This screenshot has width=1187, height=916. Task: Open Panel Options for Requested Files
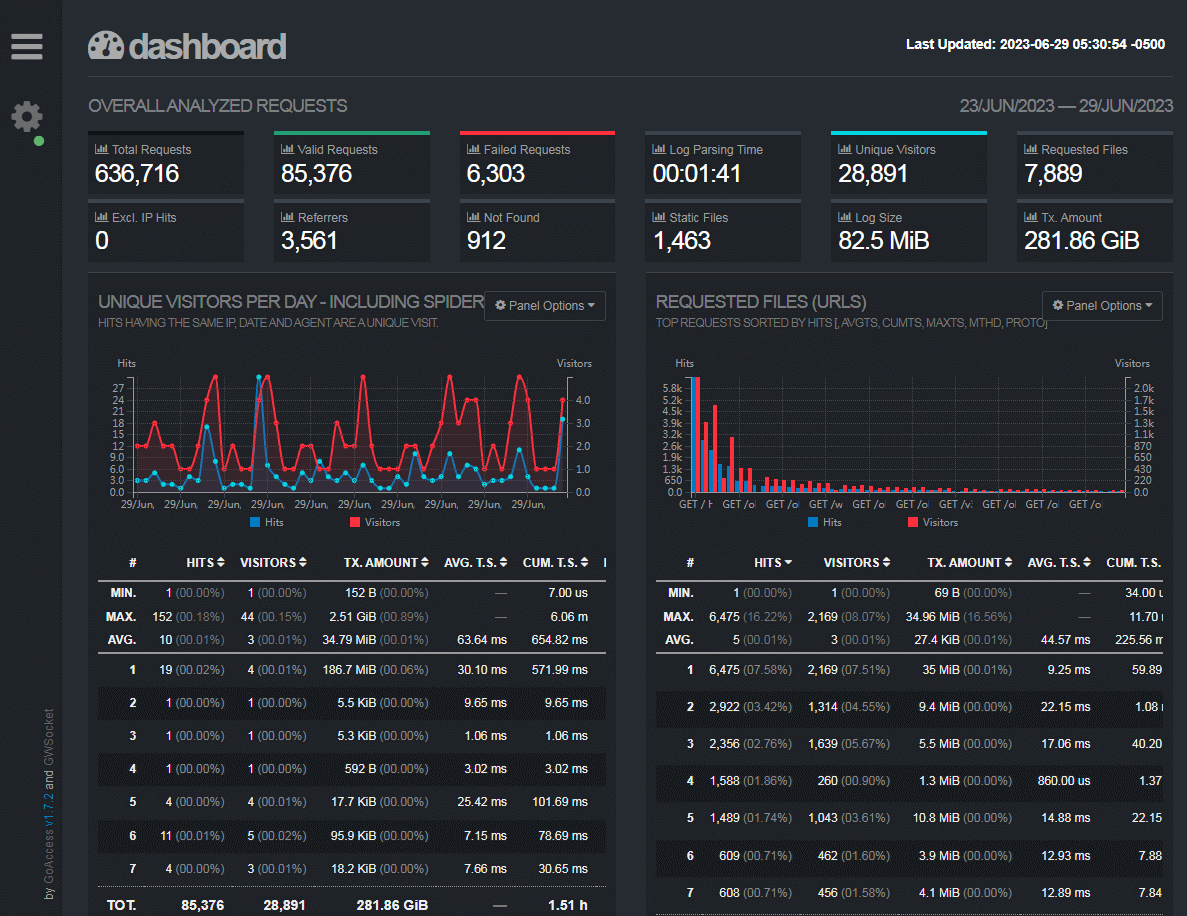tap(1102, 306)
